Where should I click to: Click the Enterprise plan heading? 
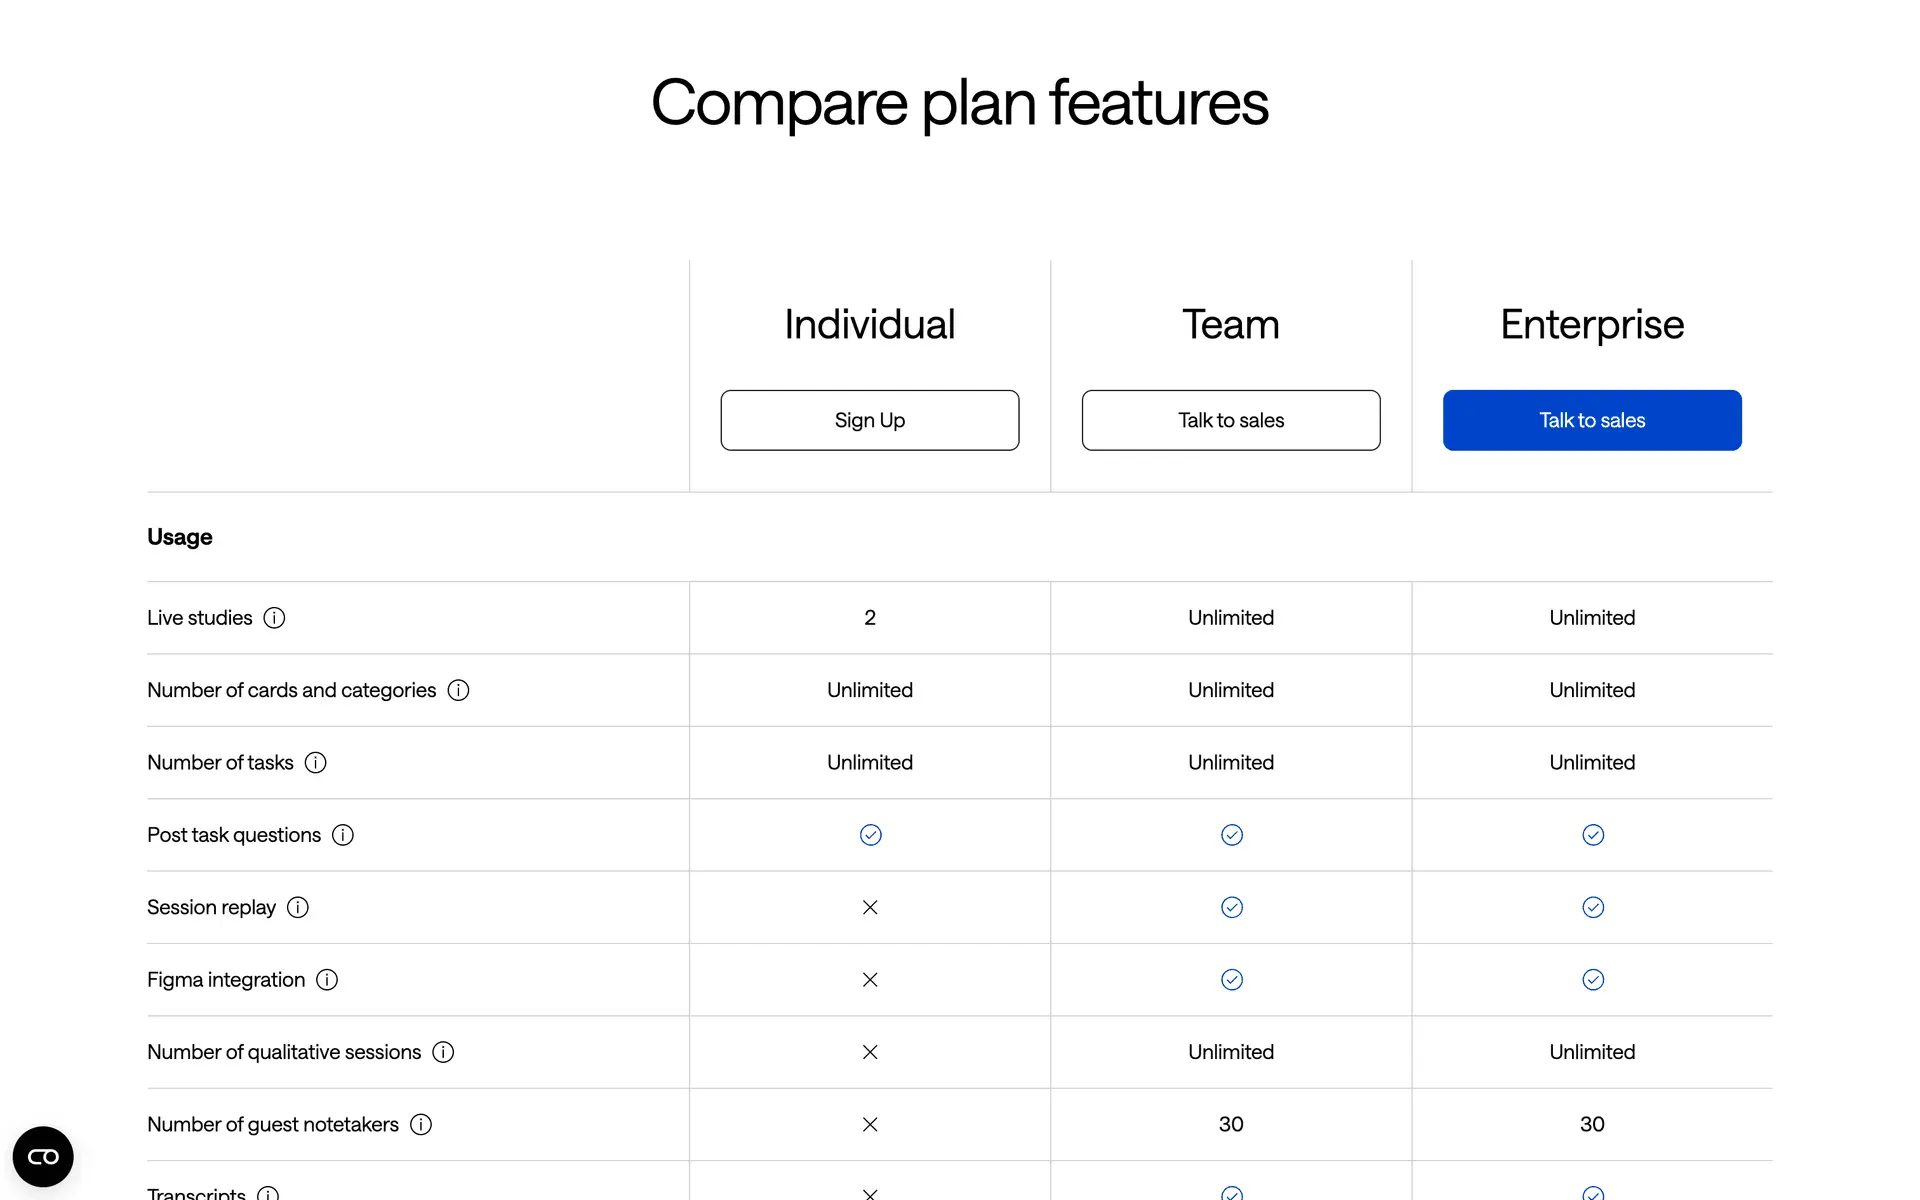click(1591, 325)
